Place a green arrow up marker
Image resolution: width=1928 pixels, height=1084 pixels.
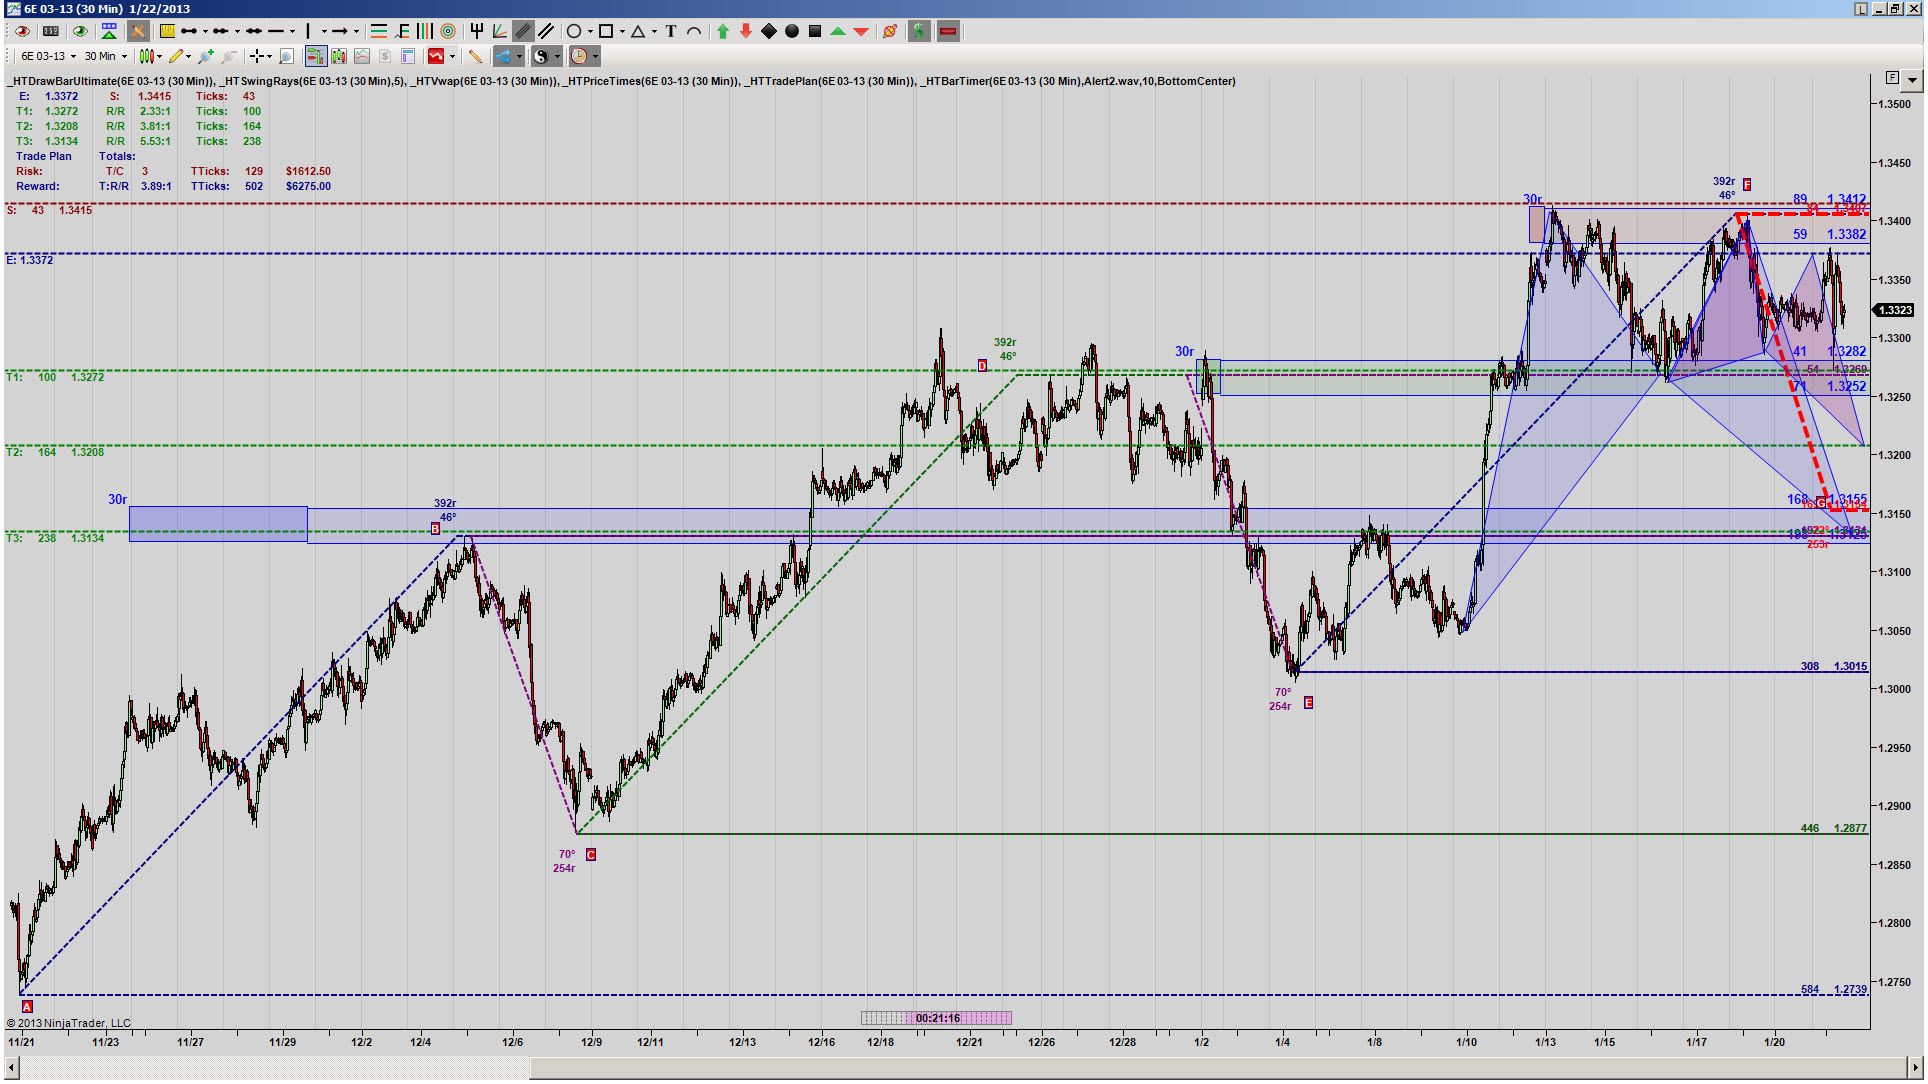tap(722, 31)
